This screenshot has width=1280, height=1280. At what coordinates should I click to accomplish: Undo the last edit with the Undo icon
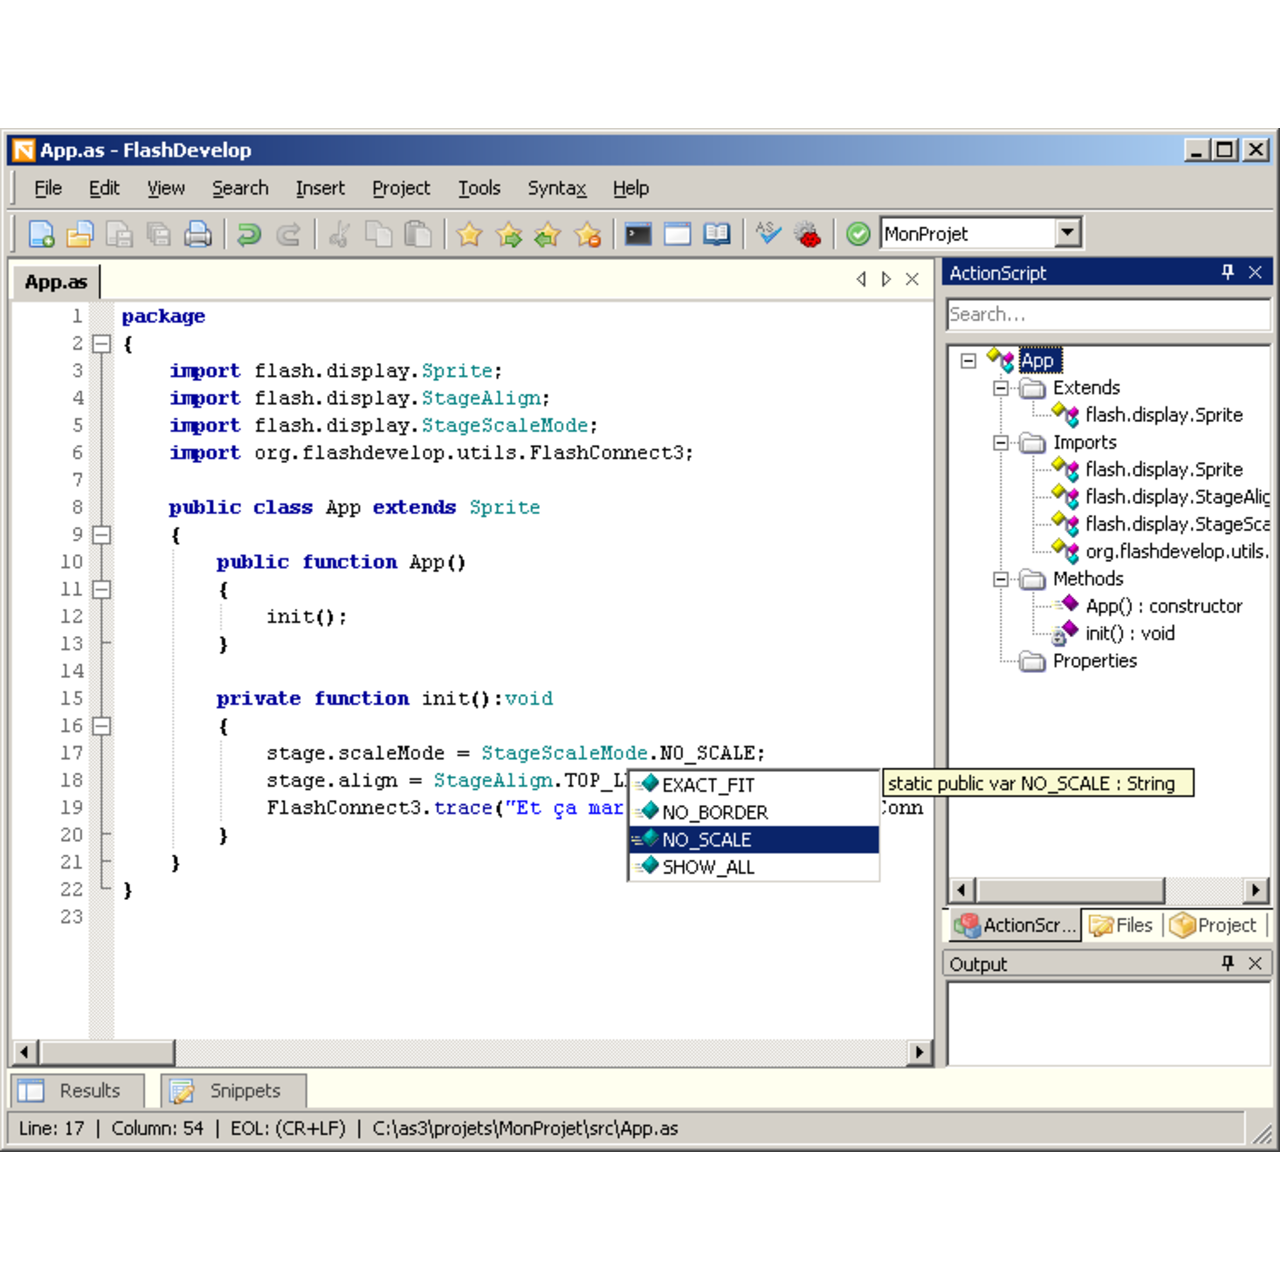tap(249, 233)
